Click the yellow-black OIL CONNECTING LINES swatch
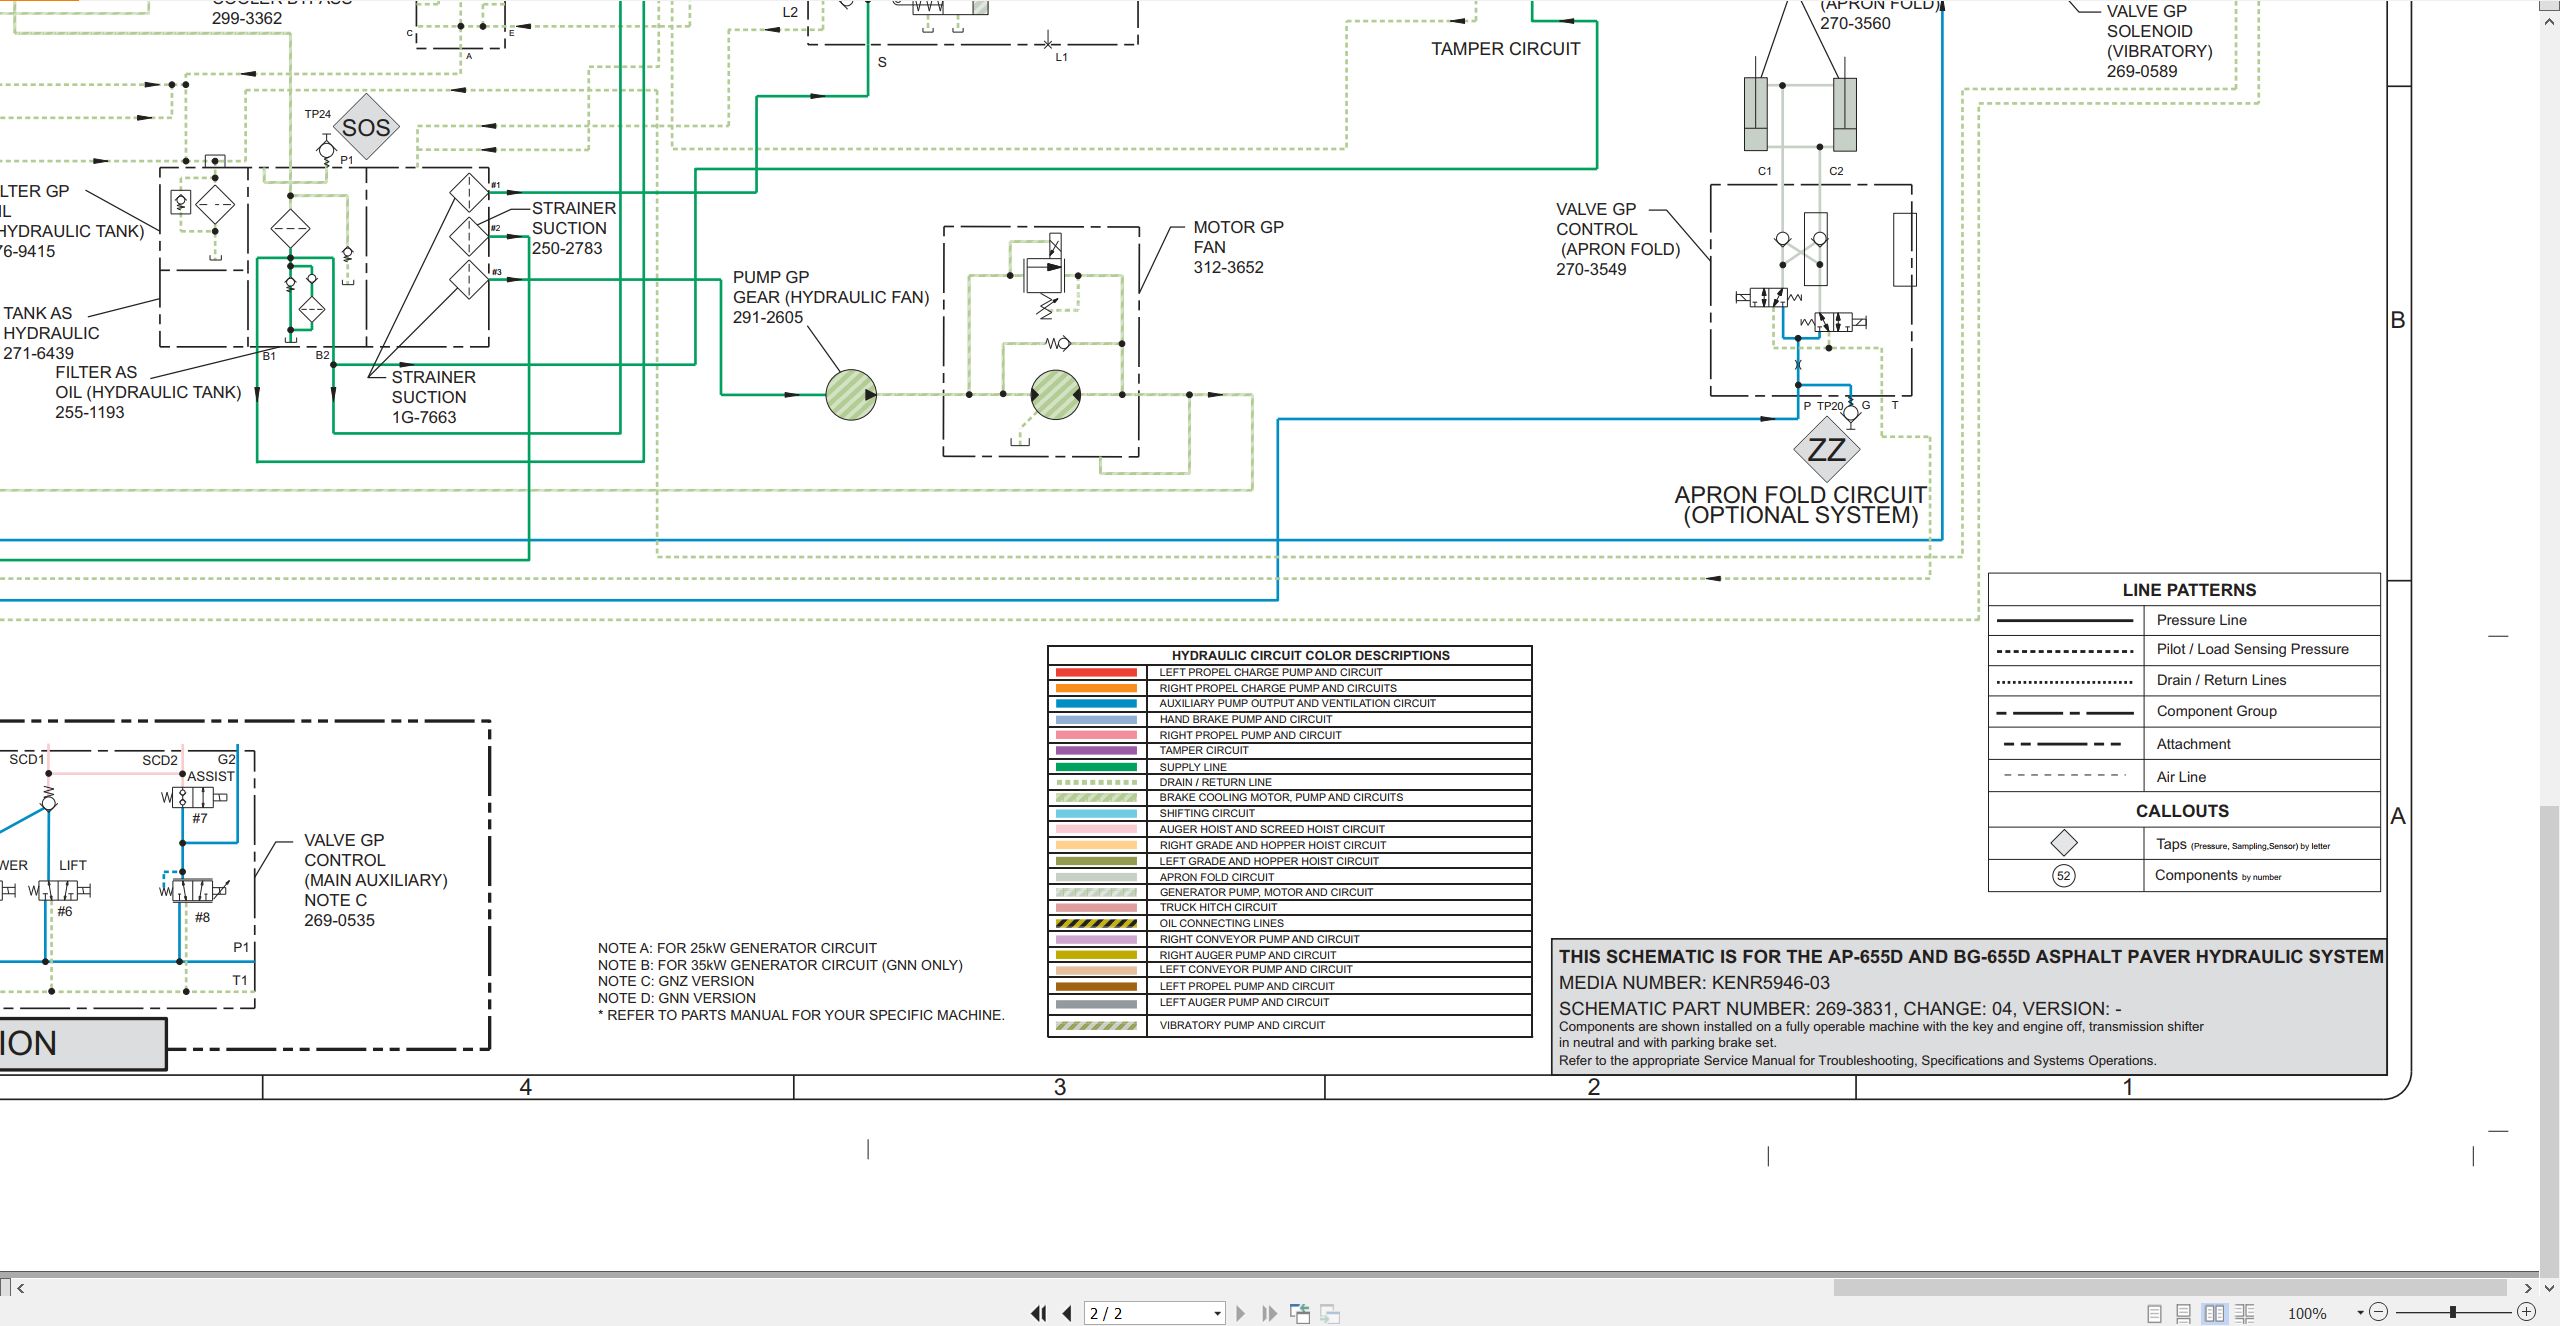The width and height of the screenshot is (2560, 1326). coord(1096,924)
